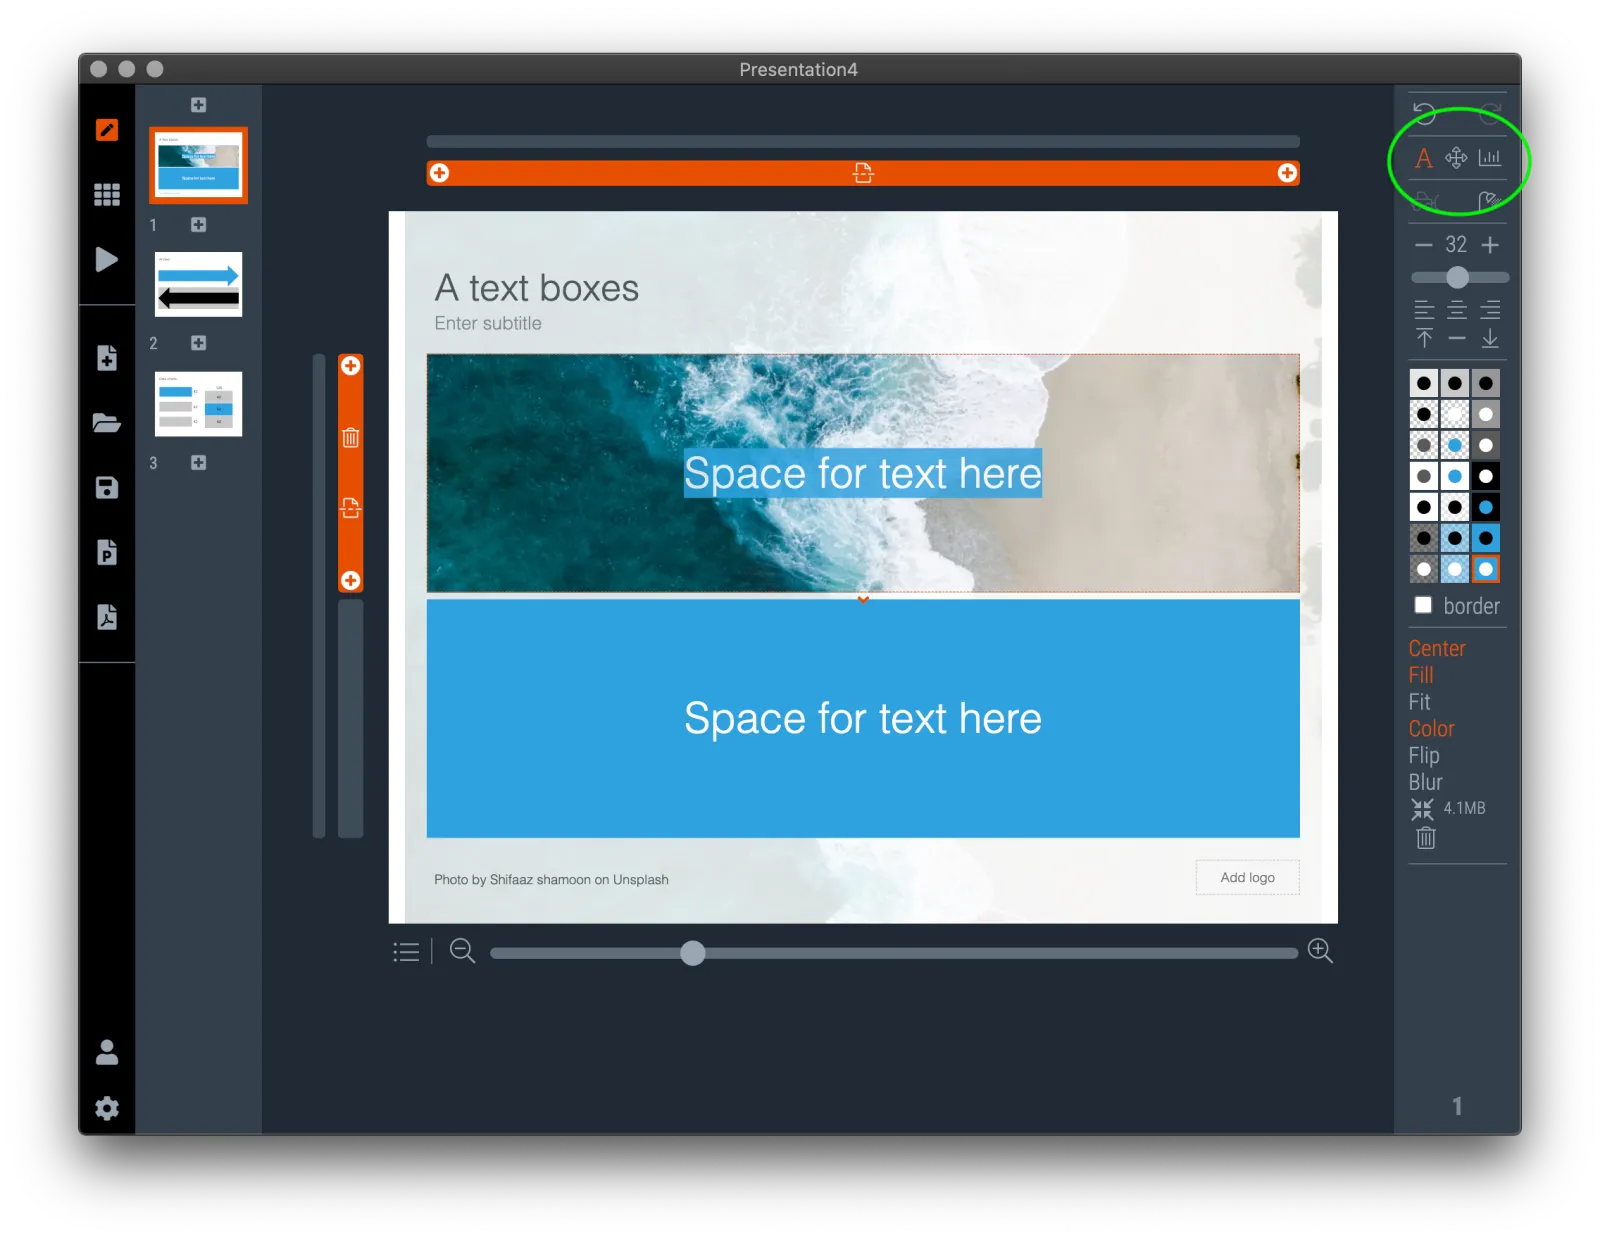The width and height of the screenshot is (1600, 1239).
Task: Align text to the right
Action: point(1490,310)
